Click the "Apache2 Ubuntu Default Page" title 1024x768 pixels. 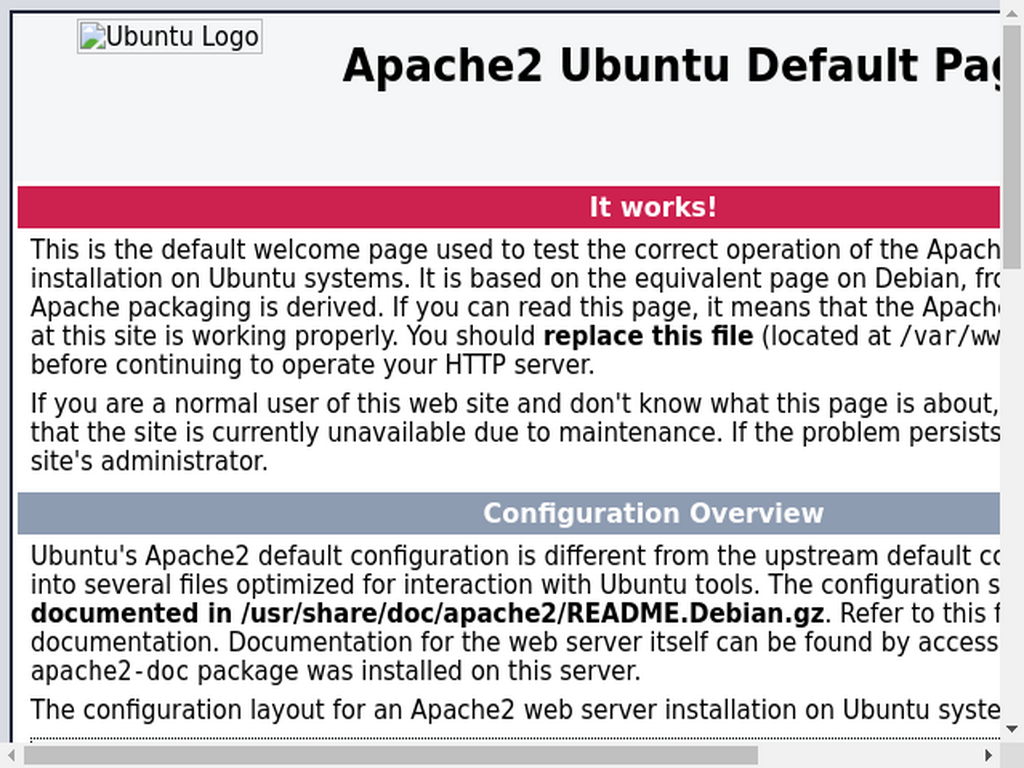coord(671,66)
